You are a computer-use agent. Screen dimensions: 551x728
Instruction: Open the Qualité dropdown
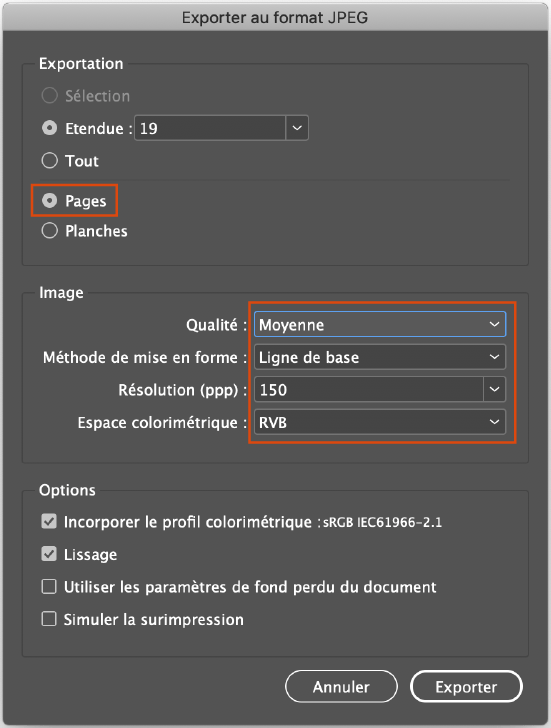click(x=380, y=324)
